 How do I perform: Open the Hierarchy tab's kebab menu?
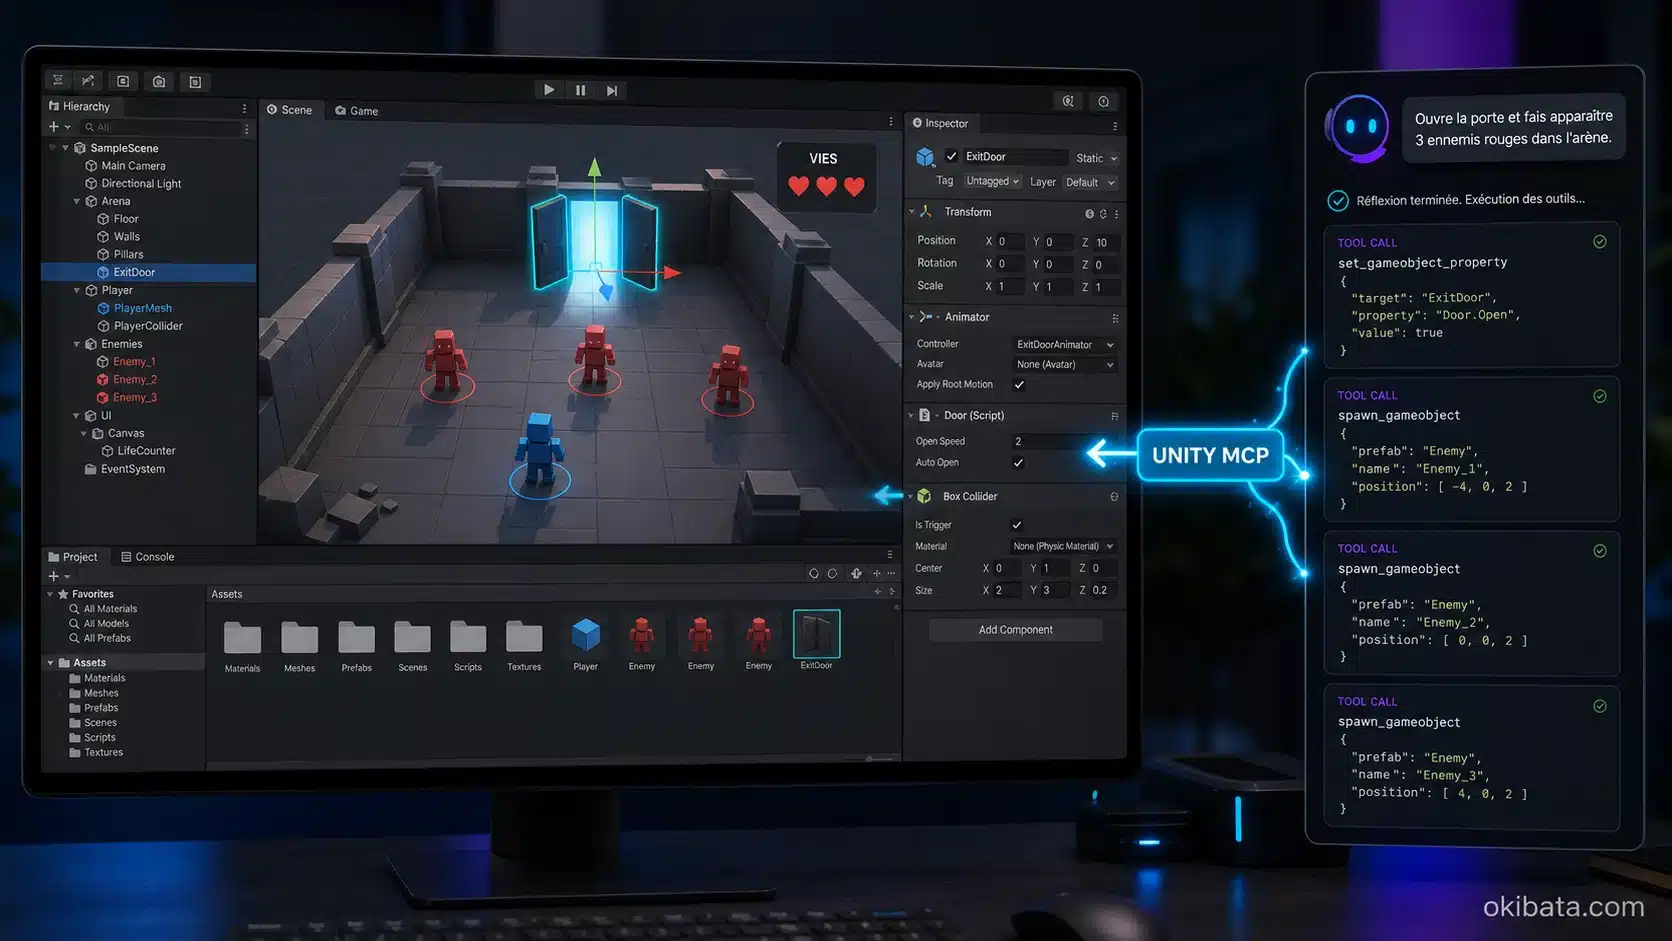[244, 107]
